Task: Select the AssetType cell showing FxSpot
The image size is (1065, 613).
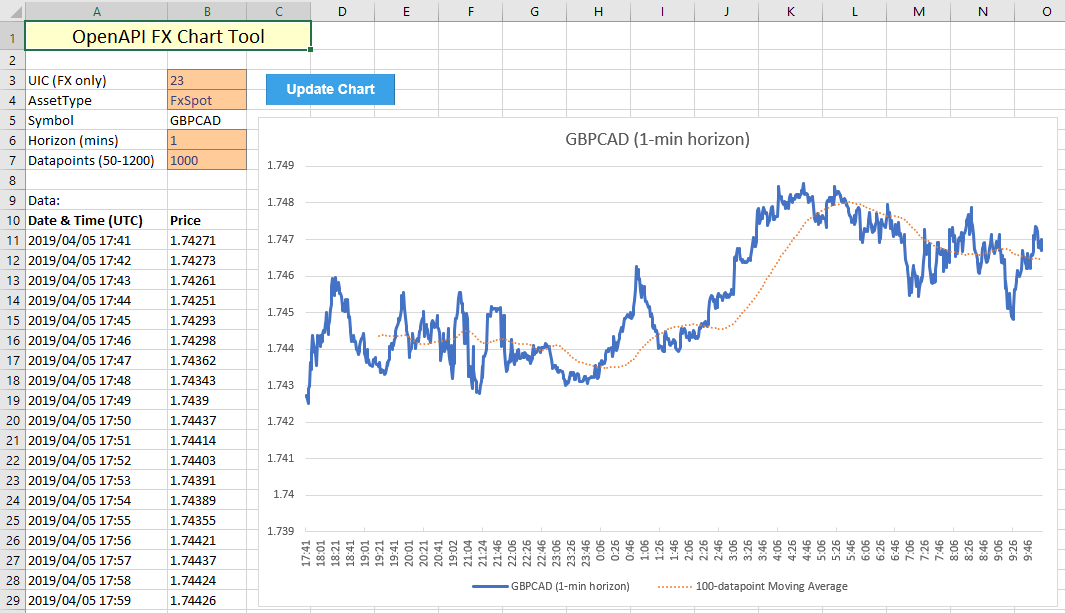Action: click(x=207, y=100)
